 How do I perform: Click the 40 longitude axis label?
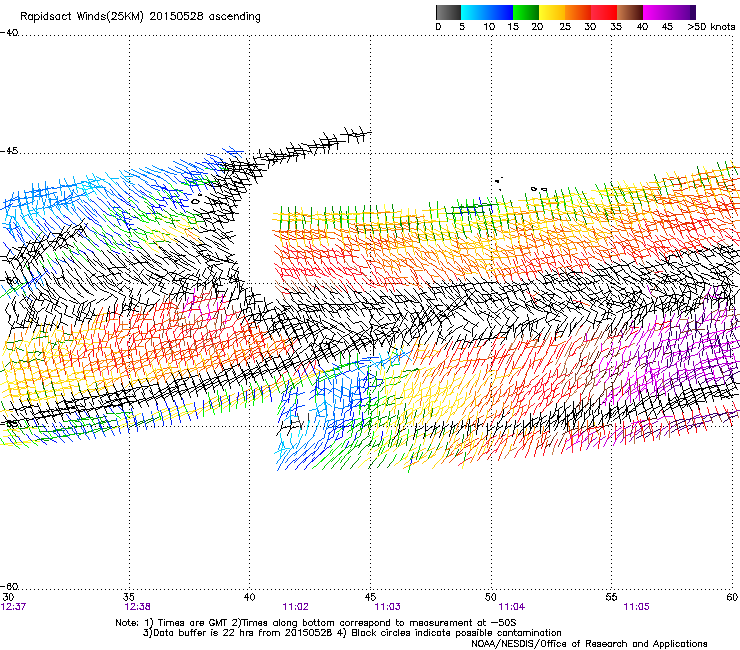tap(249, 597)
